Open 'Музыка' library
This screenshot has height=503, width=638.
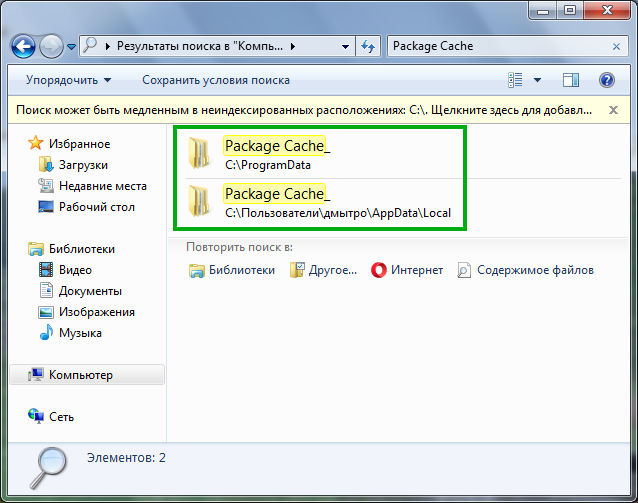click(x=80, y=333)
